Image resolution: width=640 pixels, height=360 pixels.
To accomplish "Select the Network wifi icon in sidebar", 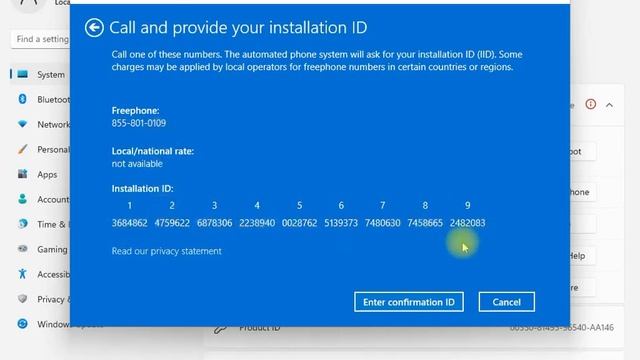I will [22, 124].
